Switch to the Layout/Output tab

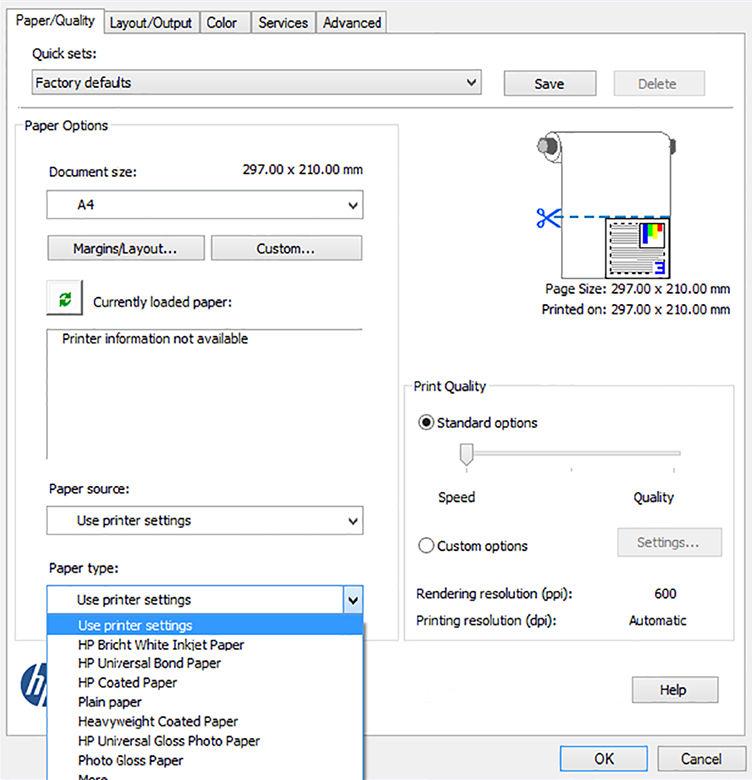[151, 23]
